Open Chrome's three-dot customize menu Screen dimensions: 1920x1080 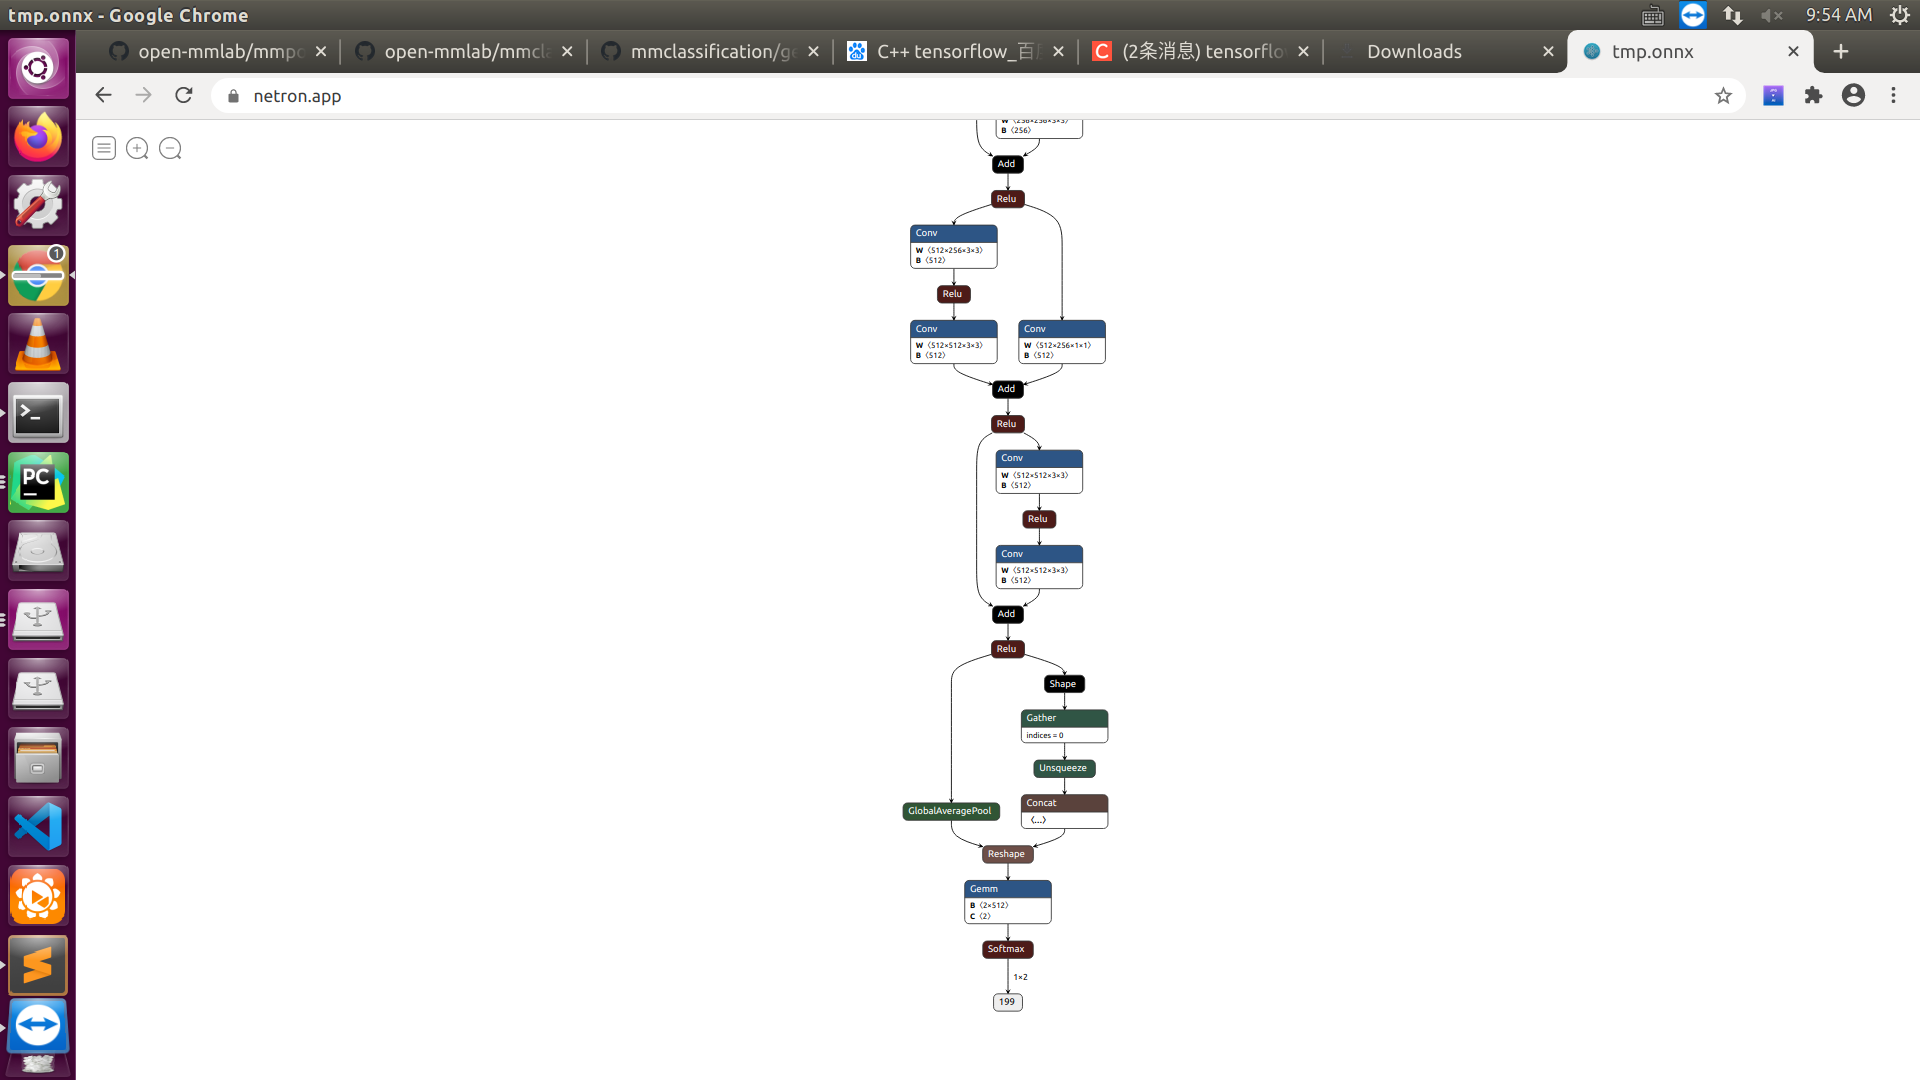pos(1893,96)
